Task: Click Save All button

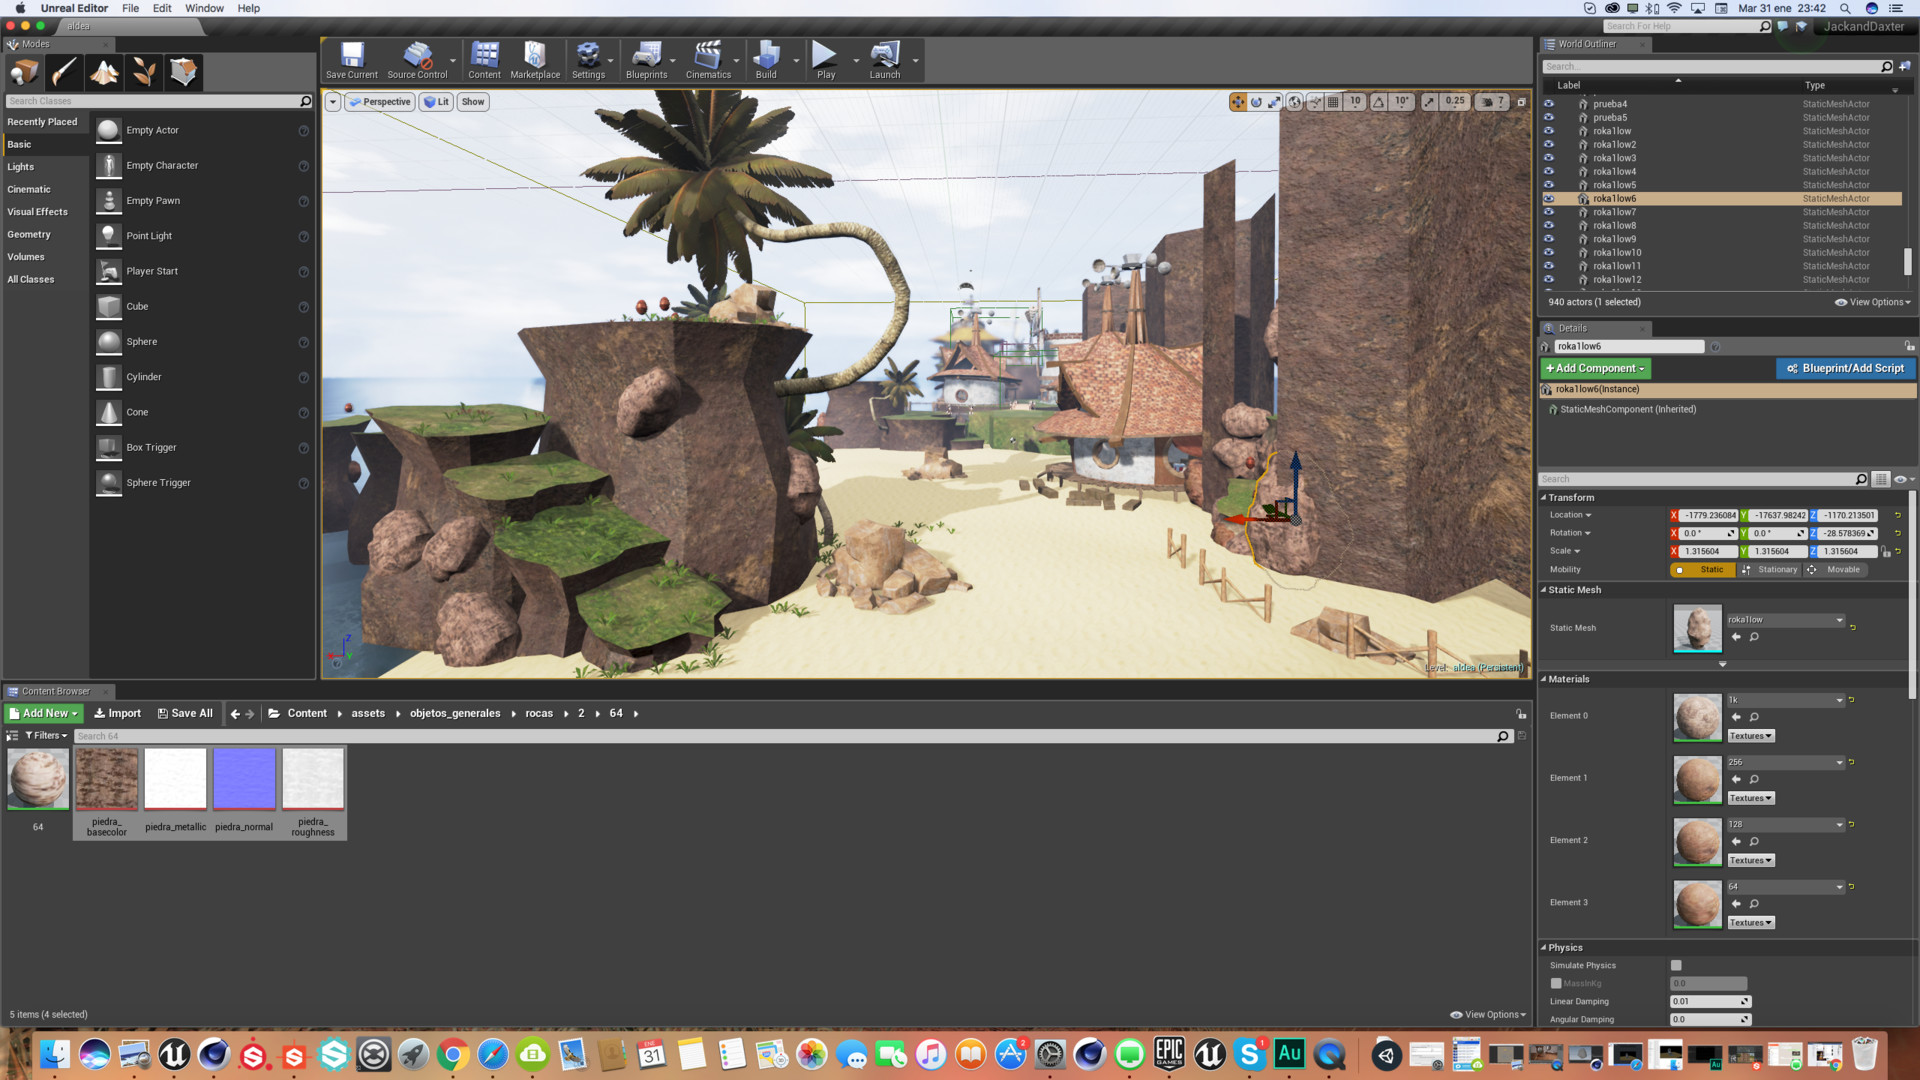Action: (x=185, y=714)
